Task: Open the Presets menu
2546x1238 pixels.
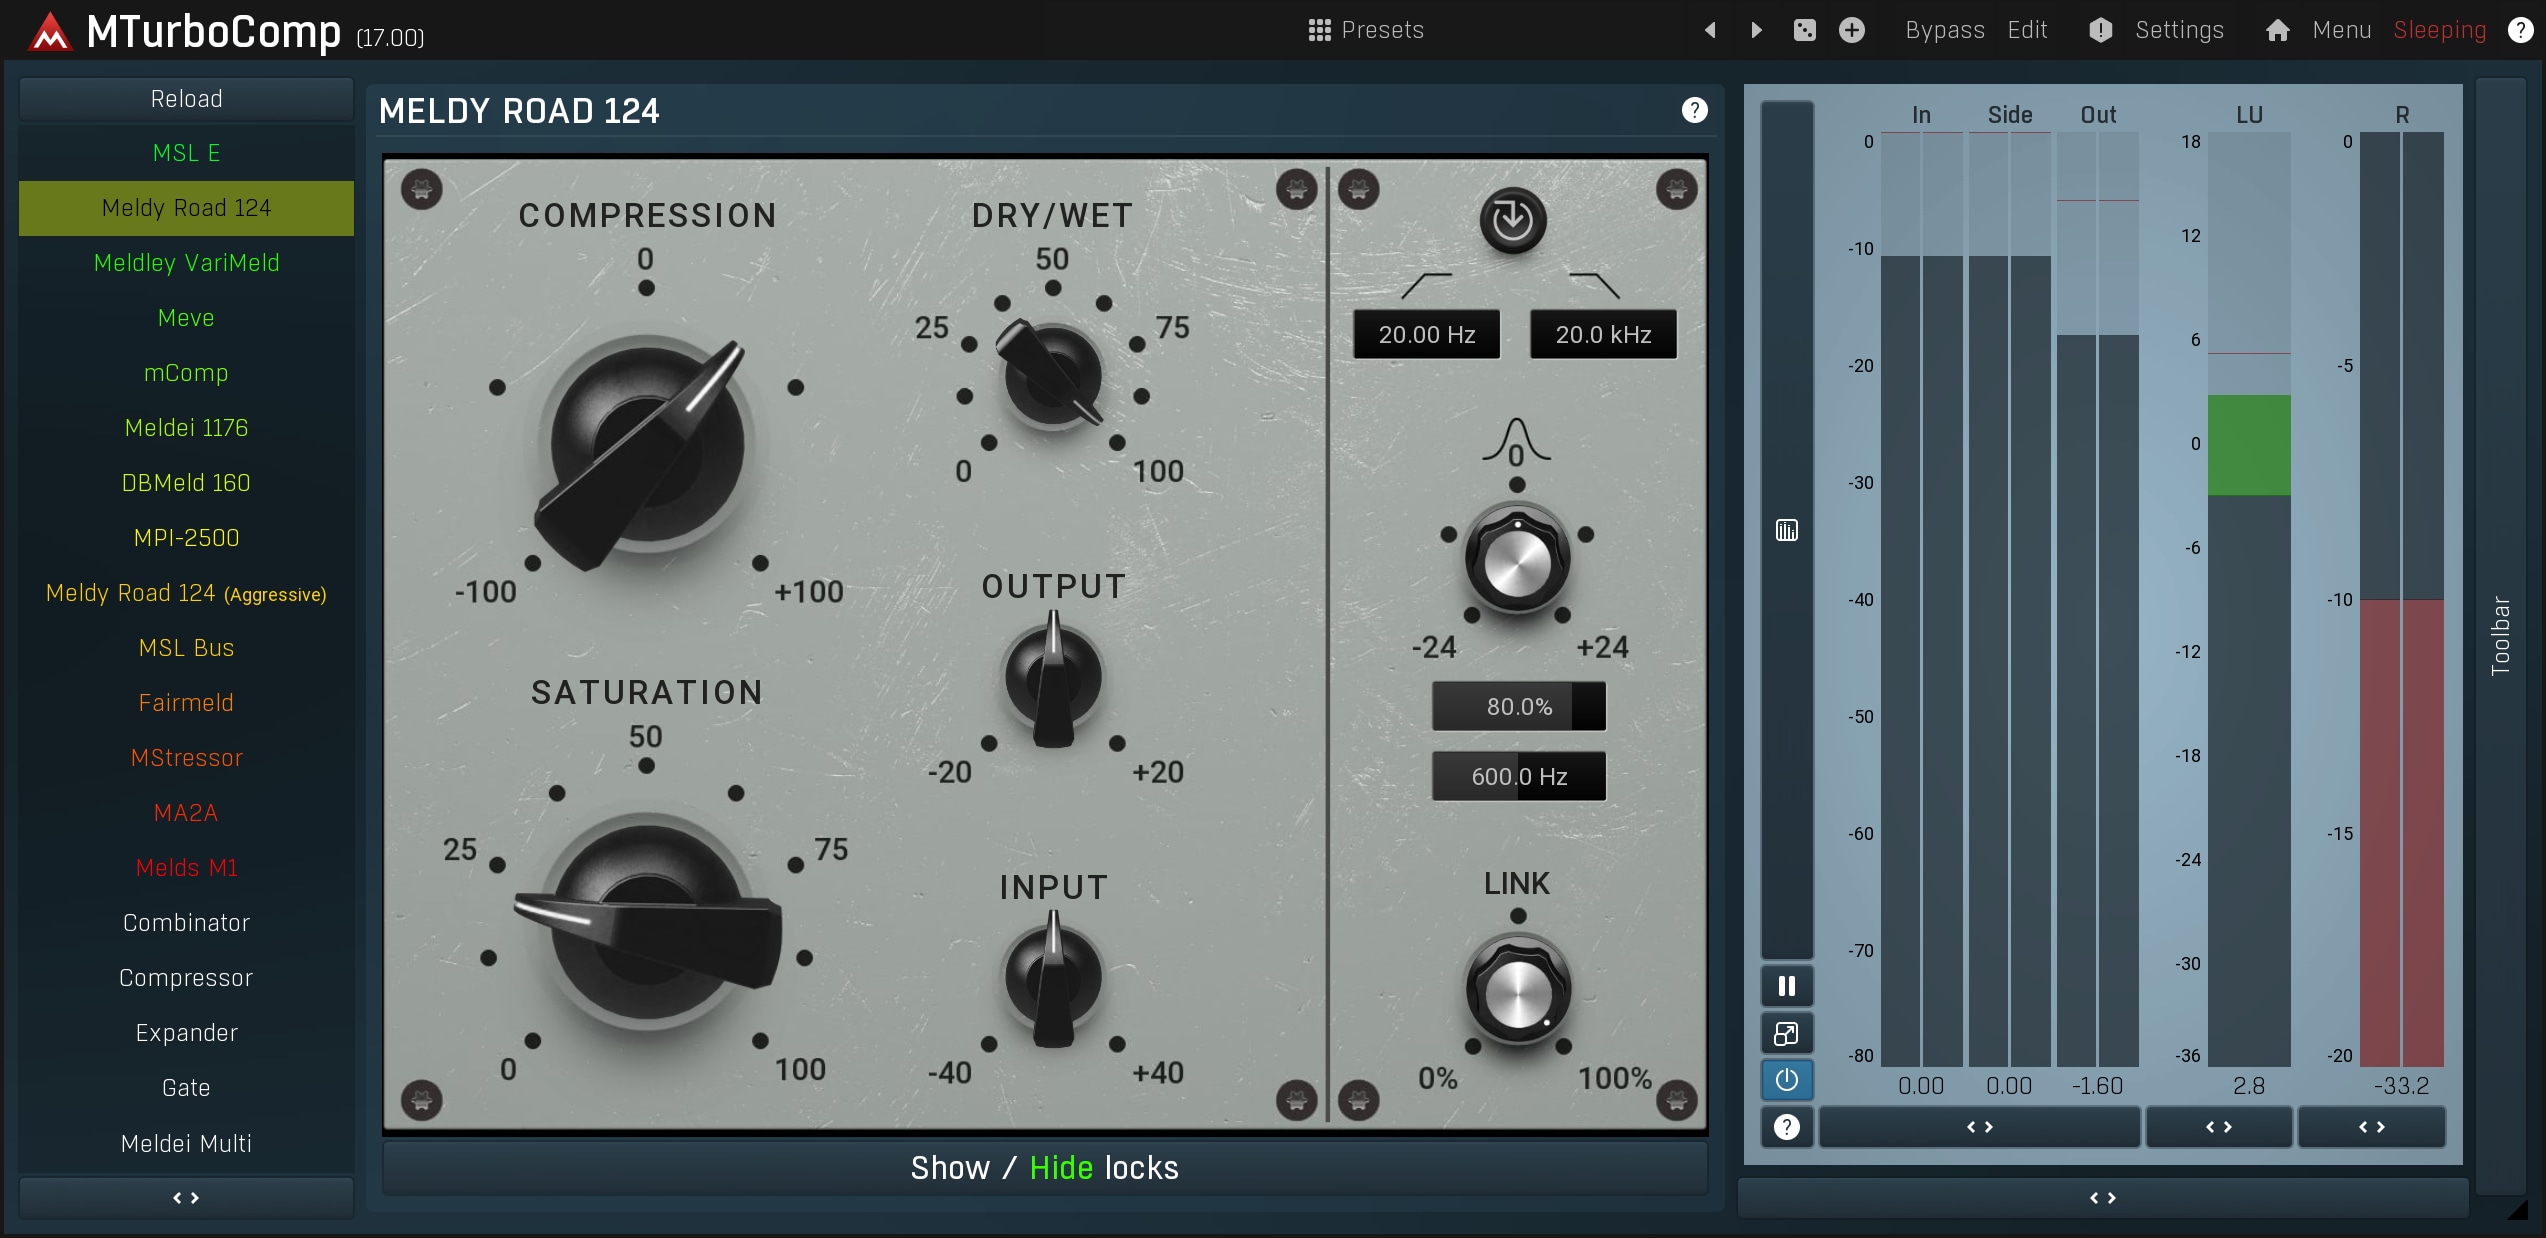Action: point(1366,30)
